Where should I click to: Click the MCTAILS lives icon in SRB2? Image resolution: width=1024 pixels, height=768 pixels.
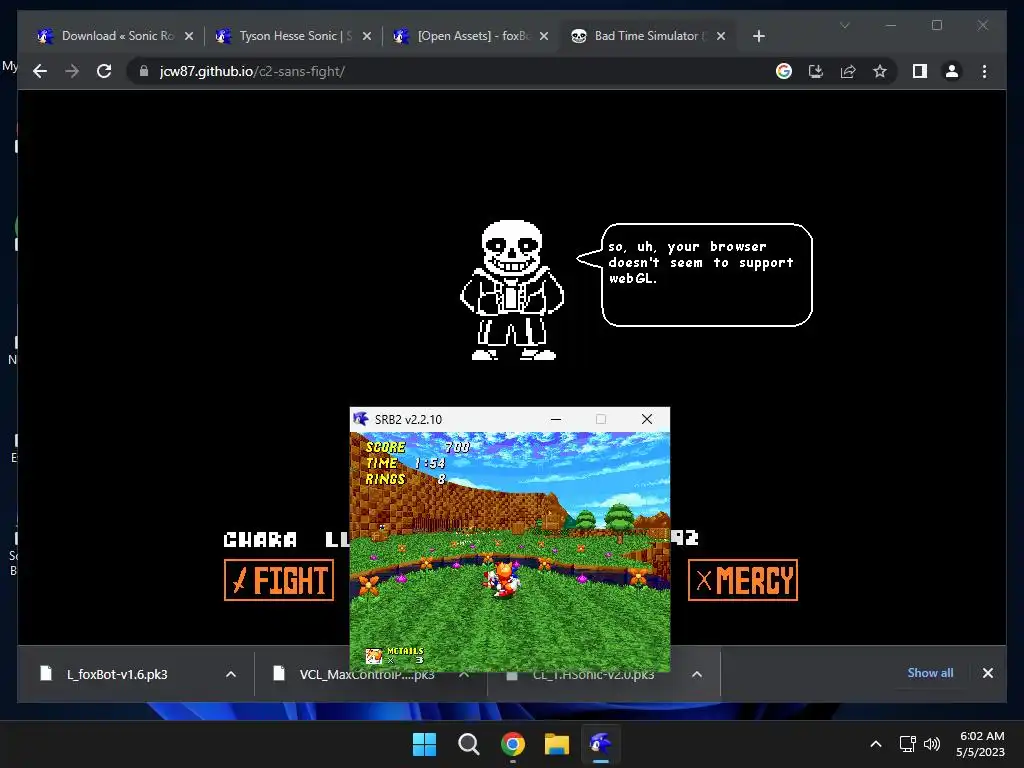tap(374, 656)
